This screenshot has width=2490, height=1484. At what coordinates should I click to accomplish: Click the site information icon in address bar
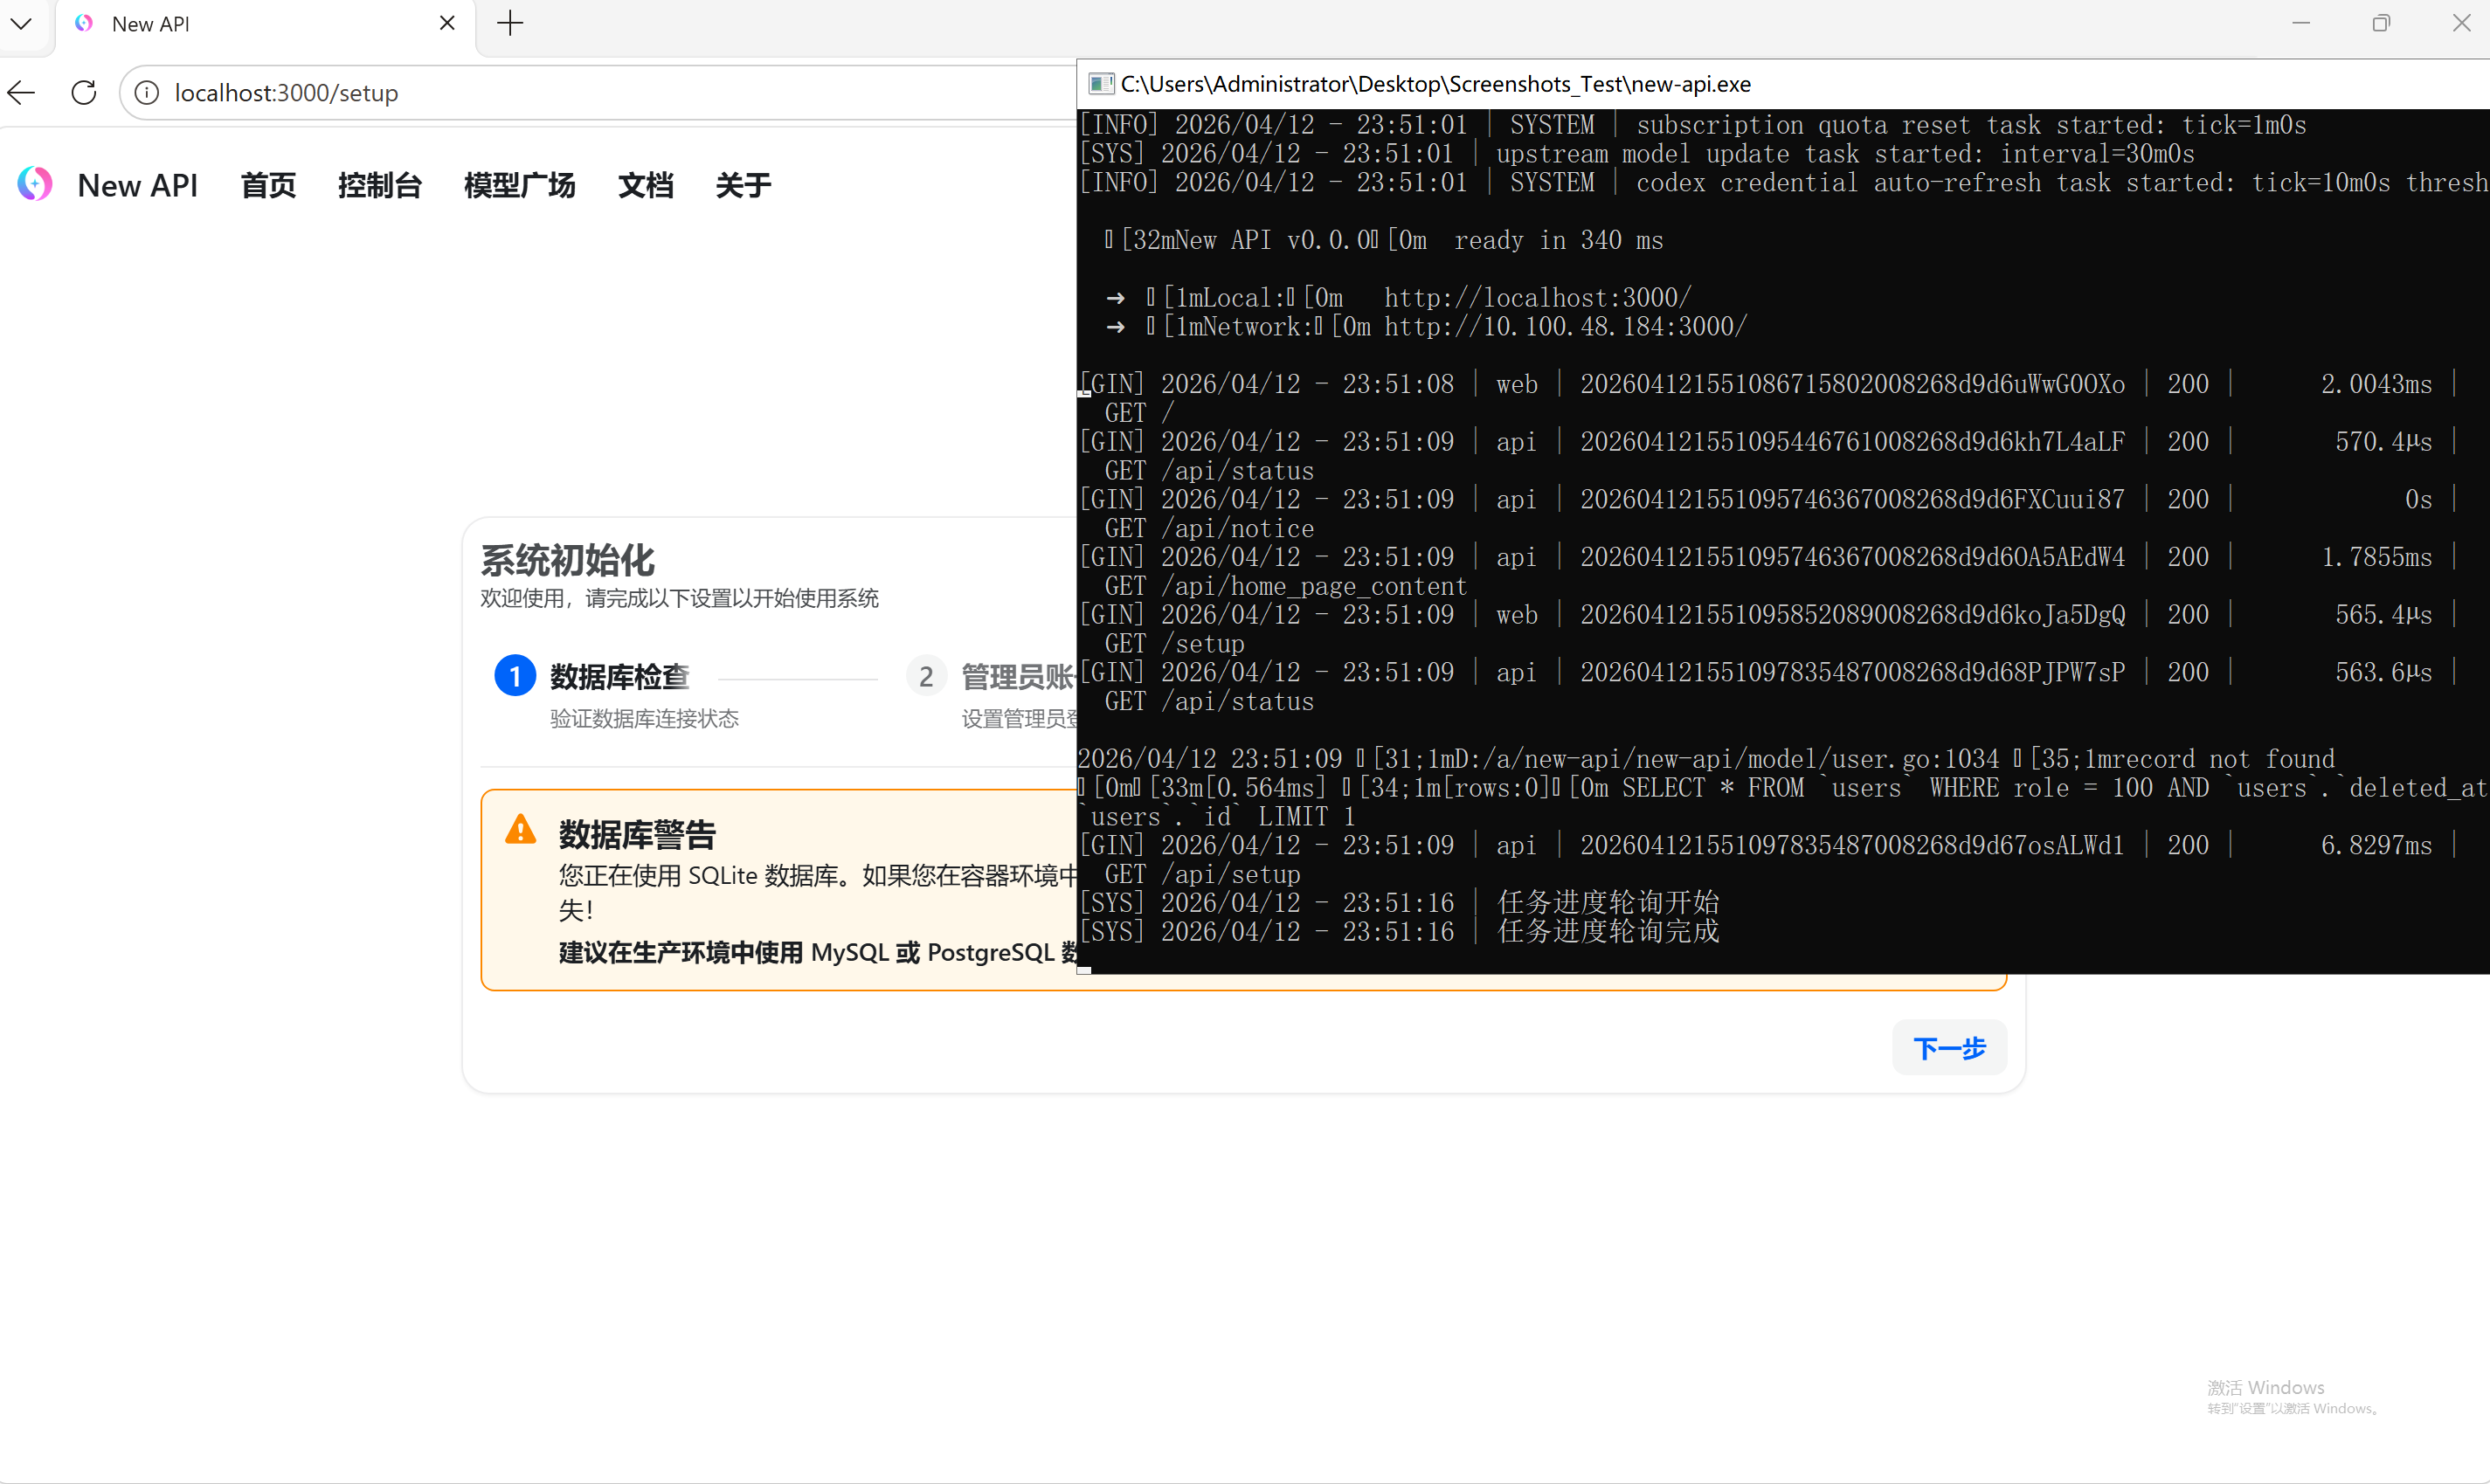coord(147,93)
